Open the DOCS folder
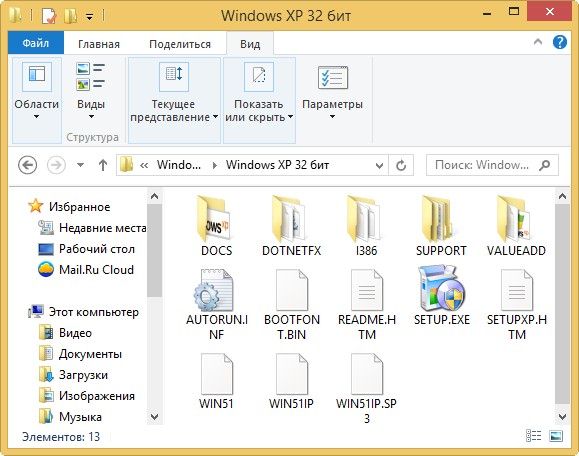This screenshot has width=579, height=456. (216, 226)
